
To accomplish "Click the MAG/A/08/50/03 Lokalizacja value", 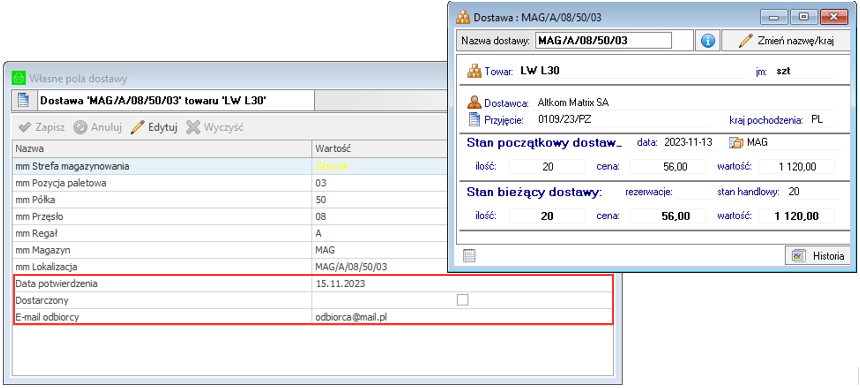I will click(x=352, y=267).
